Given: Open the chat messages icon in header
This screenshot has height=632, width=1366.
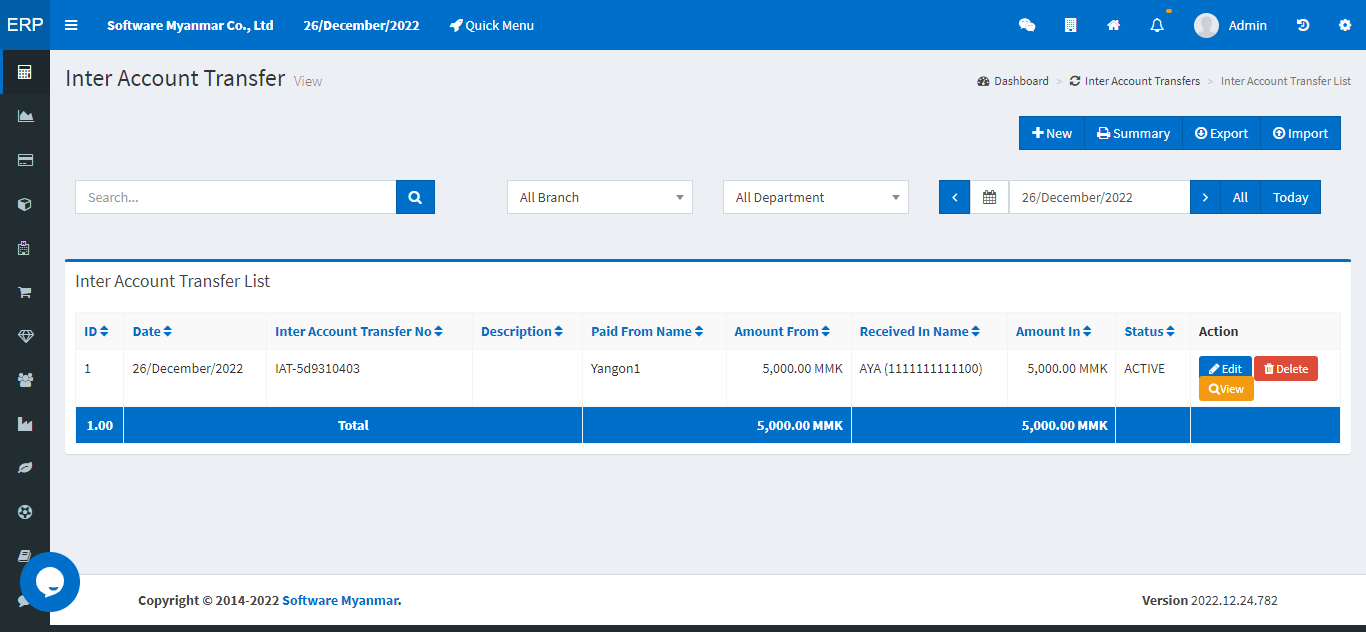Looking at the screenshot, I should tap(1027, 25).
